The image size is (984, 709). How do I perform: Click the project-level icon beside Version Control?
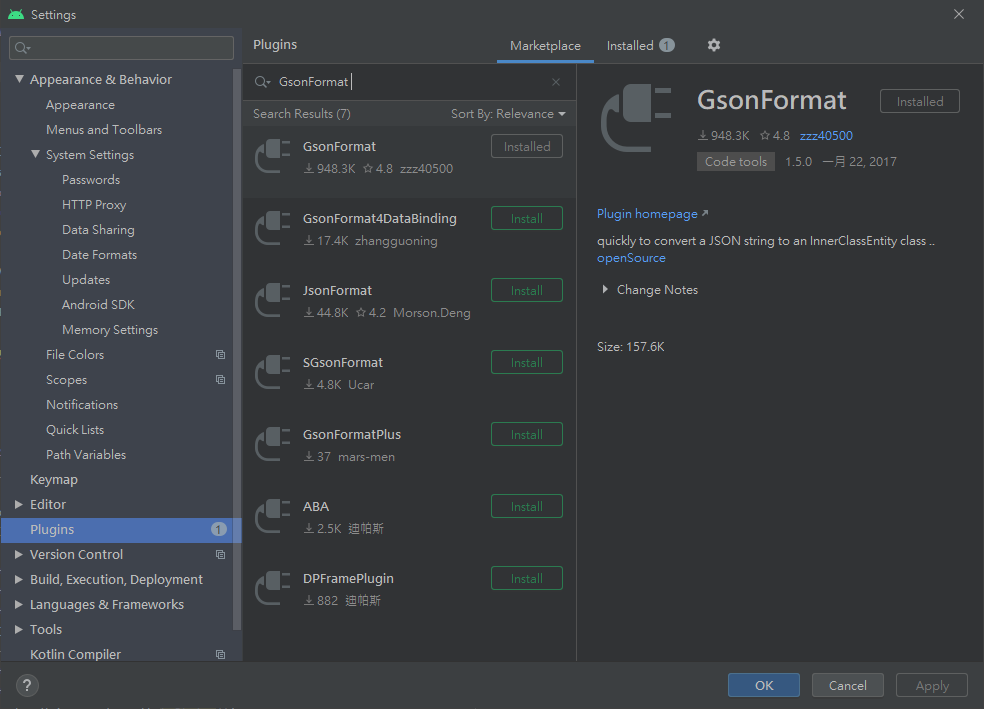tap(220, 555)
